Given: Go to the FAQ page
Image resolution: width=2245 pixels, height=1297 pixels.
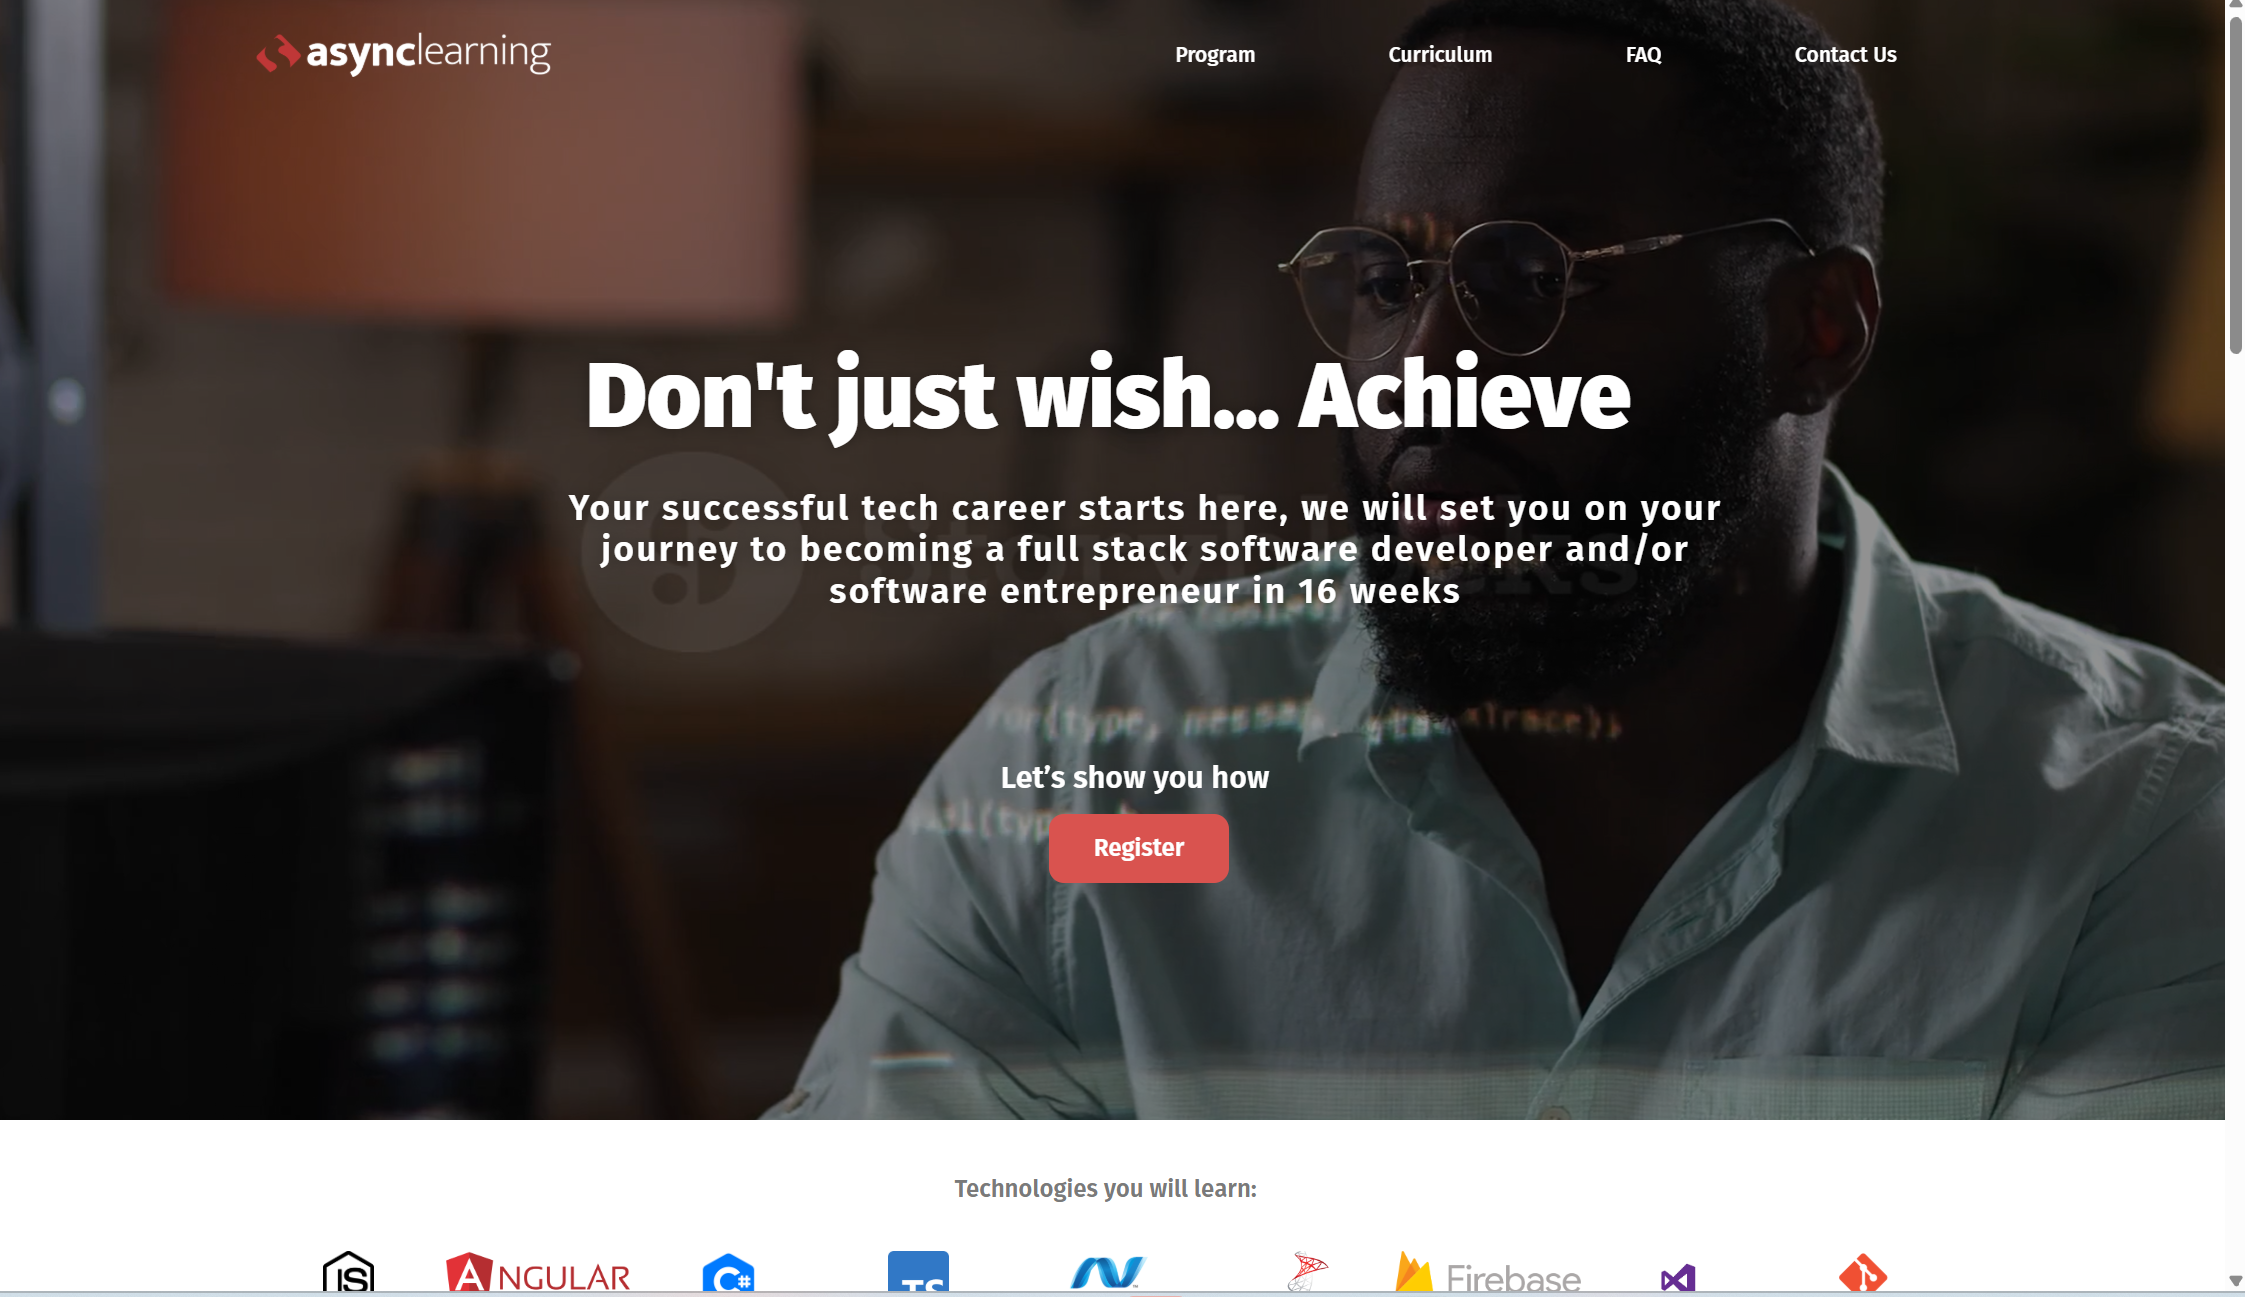Looking at the screenshot, I should tap(1643, 55).
